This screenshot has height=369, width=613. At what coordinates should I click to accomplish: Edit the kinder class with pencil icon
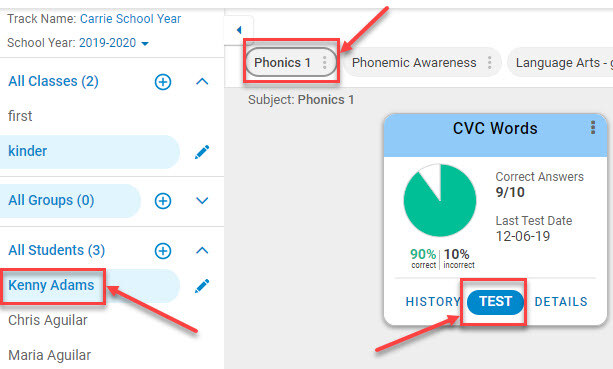coord(202,152)
